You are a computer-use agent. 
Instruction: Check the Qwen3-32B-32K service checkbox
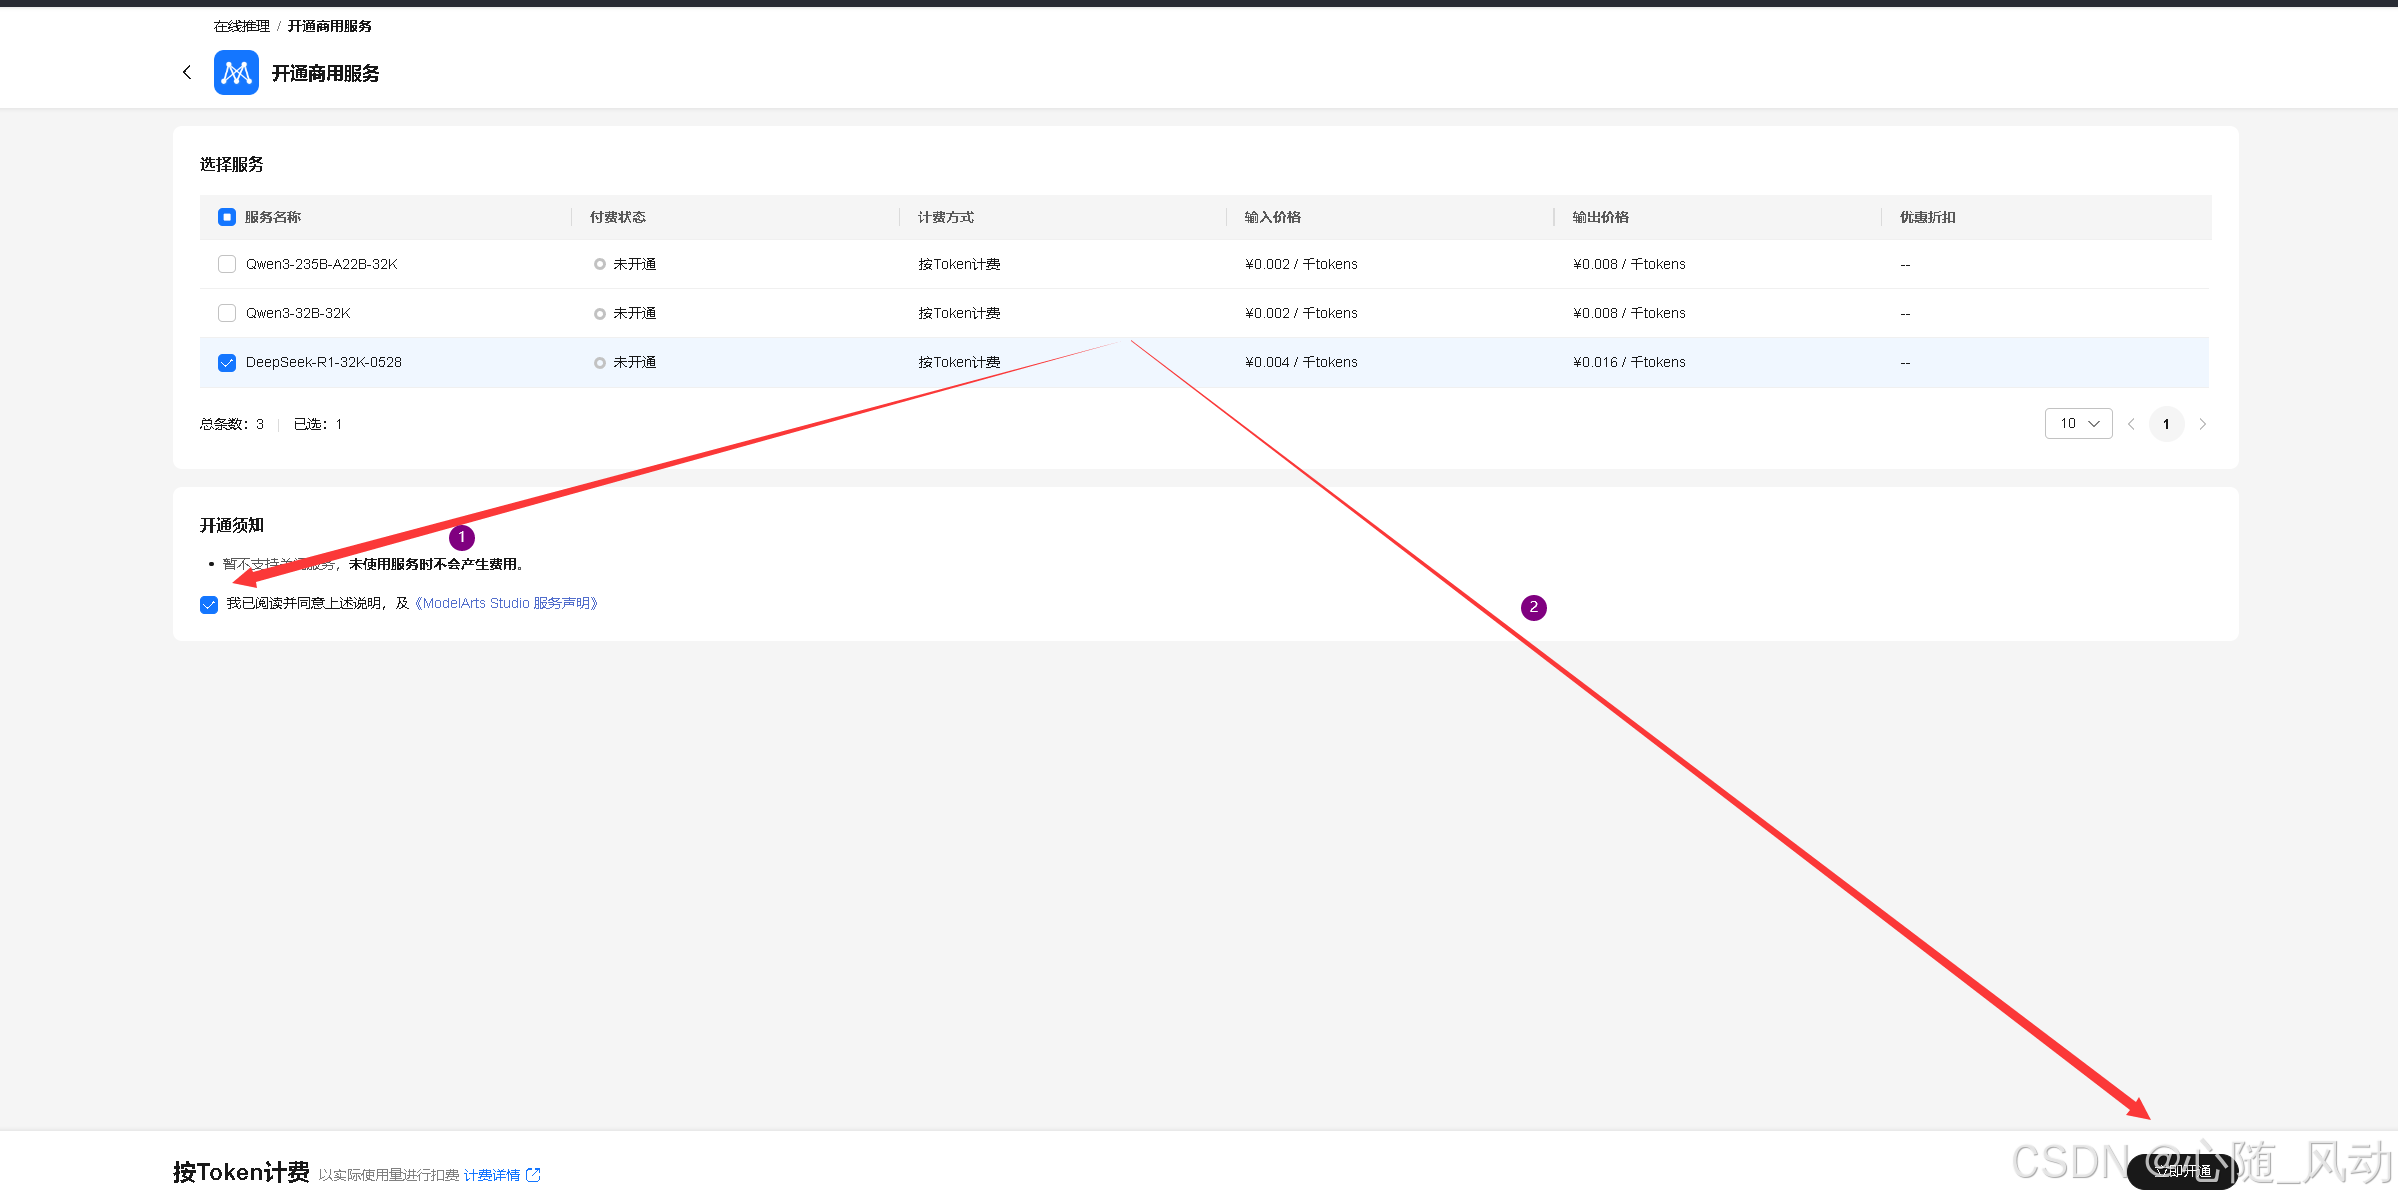click(x=227, y=313)
